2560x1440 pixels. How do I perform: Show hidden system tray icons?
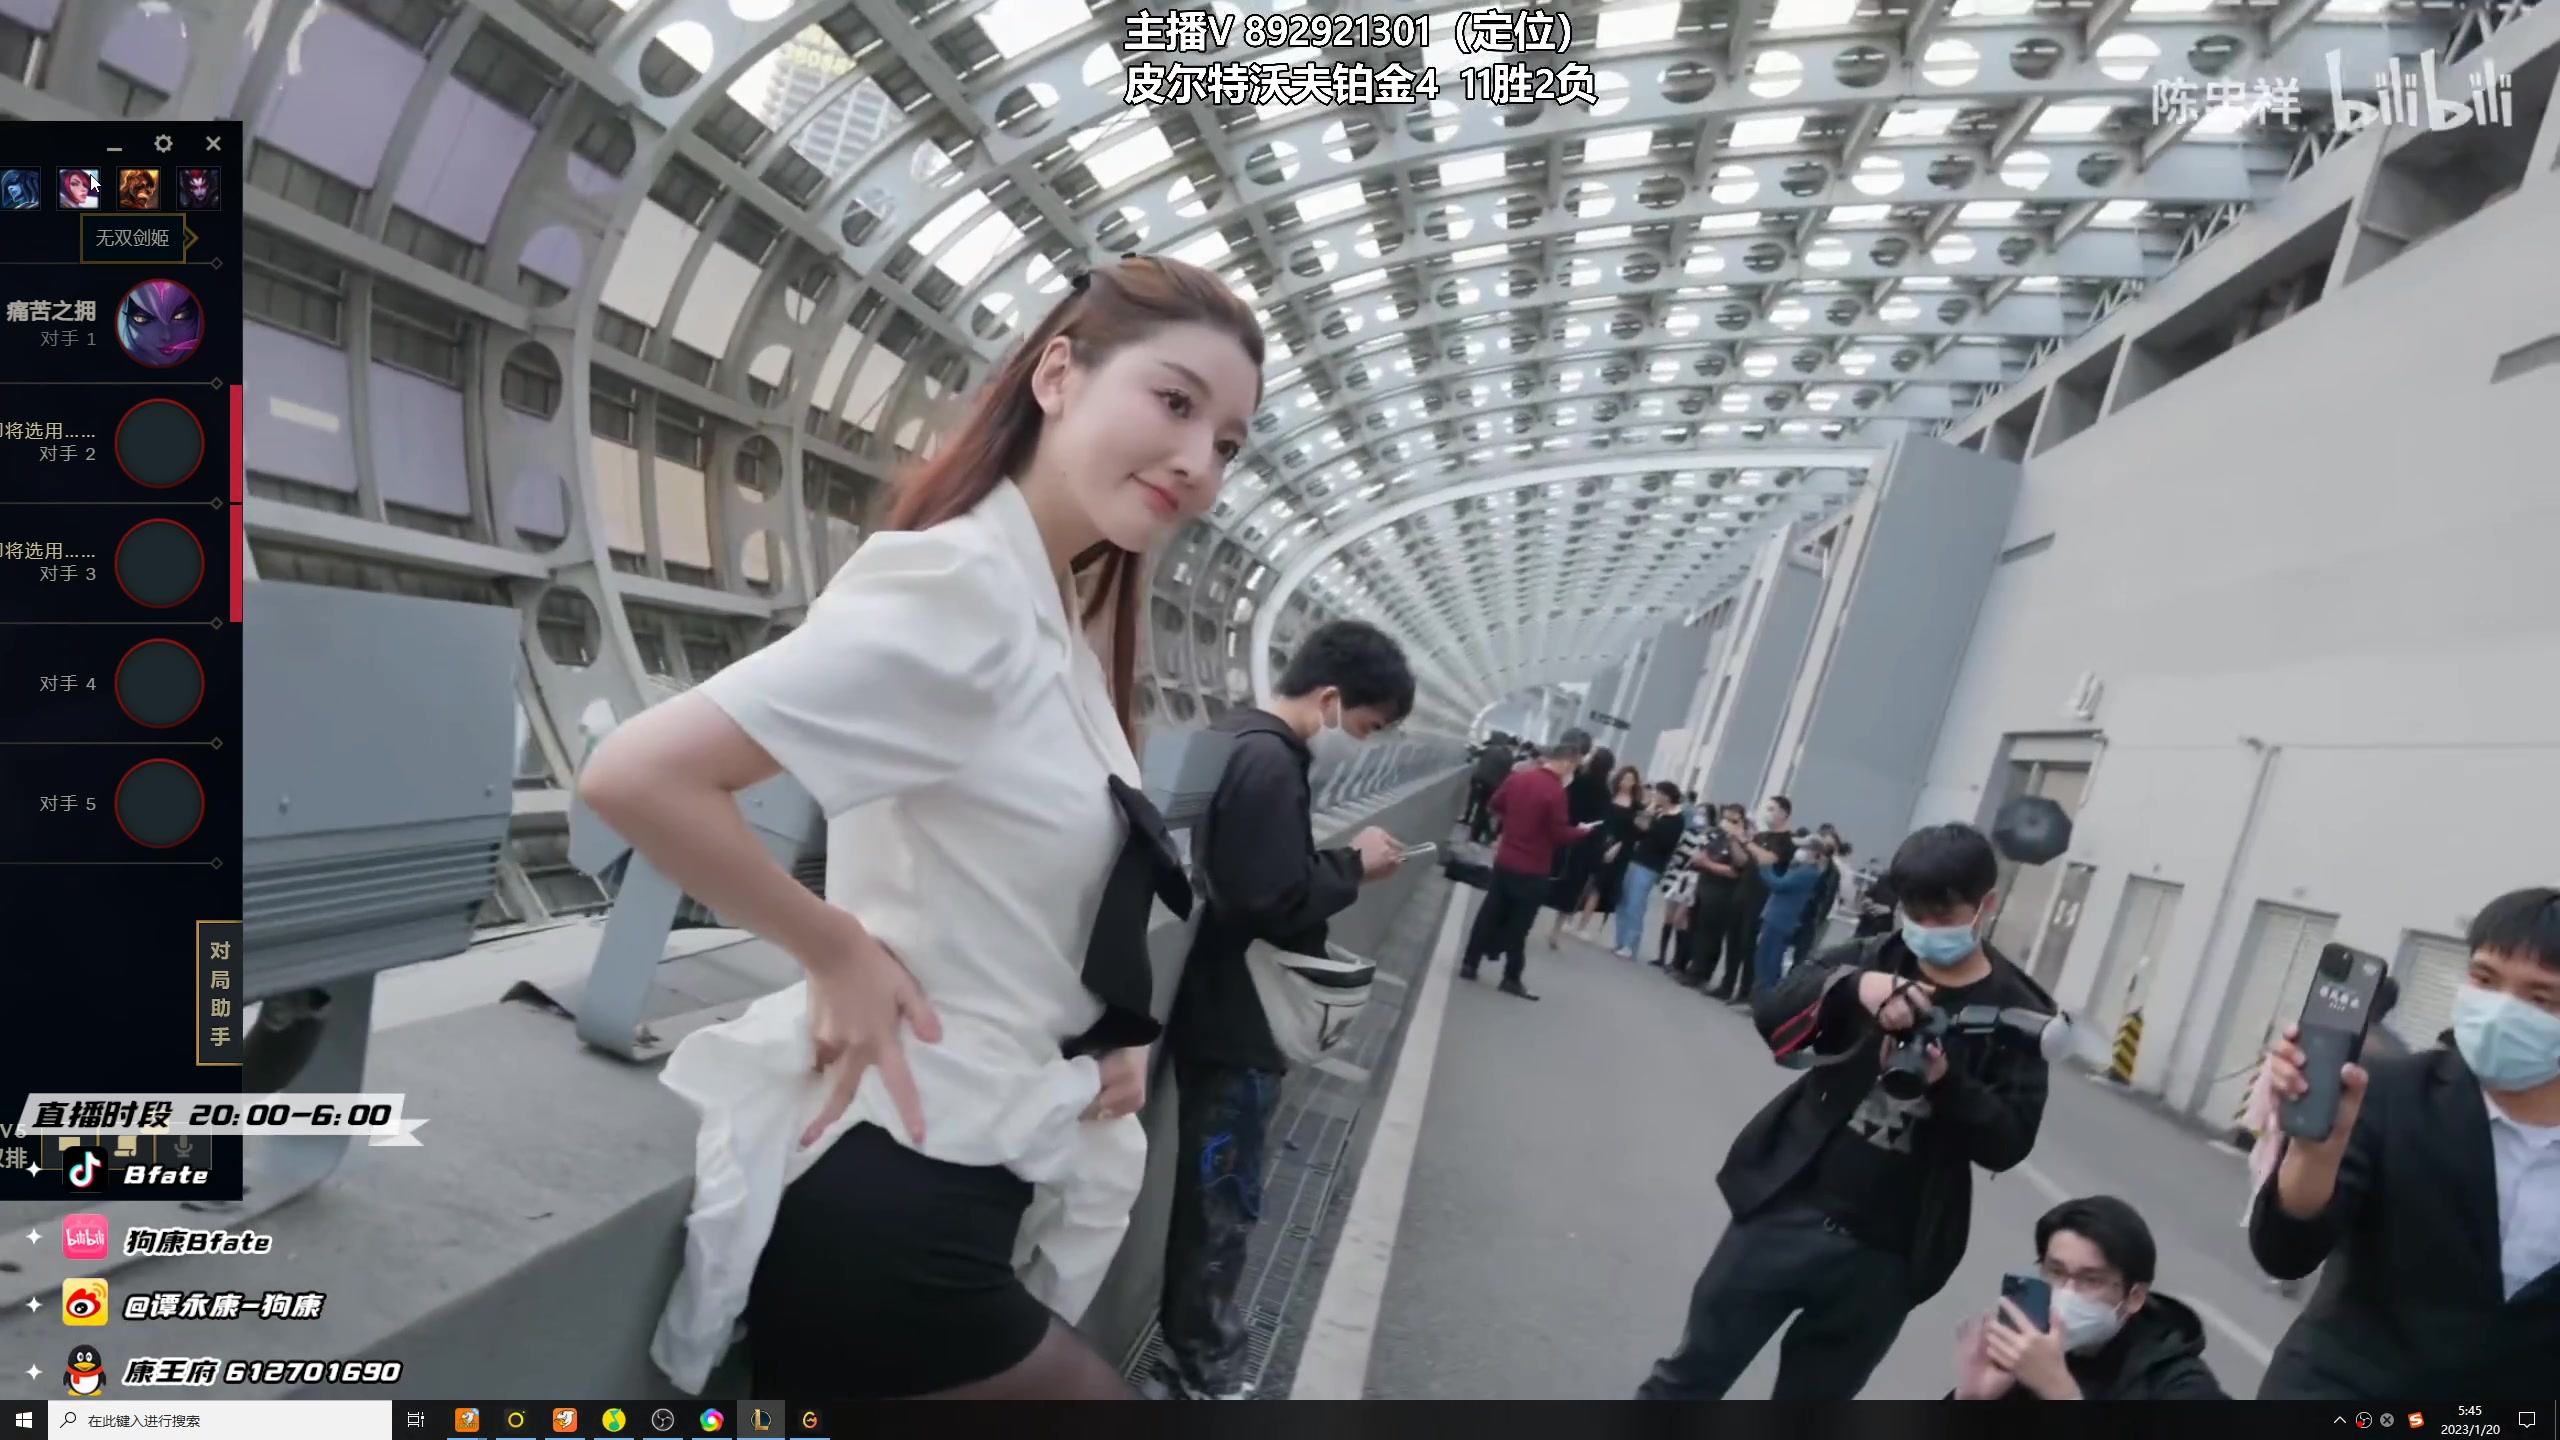[x=2339, y=1420]
